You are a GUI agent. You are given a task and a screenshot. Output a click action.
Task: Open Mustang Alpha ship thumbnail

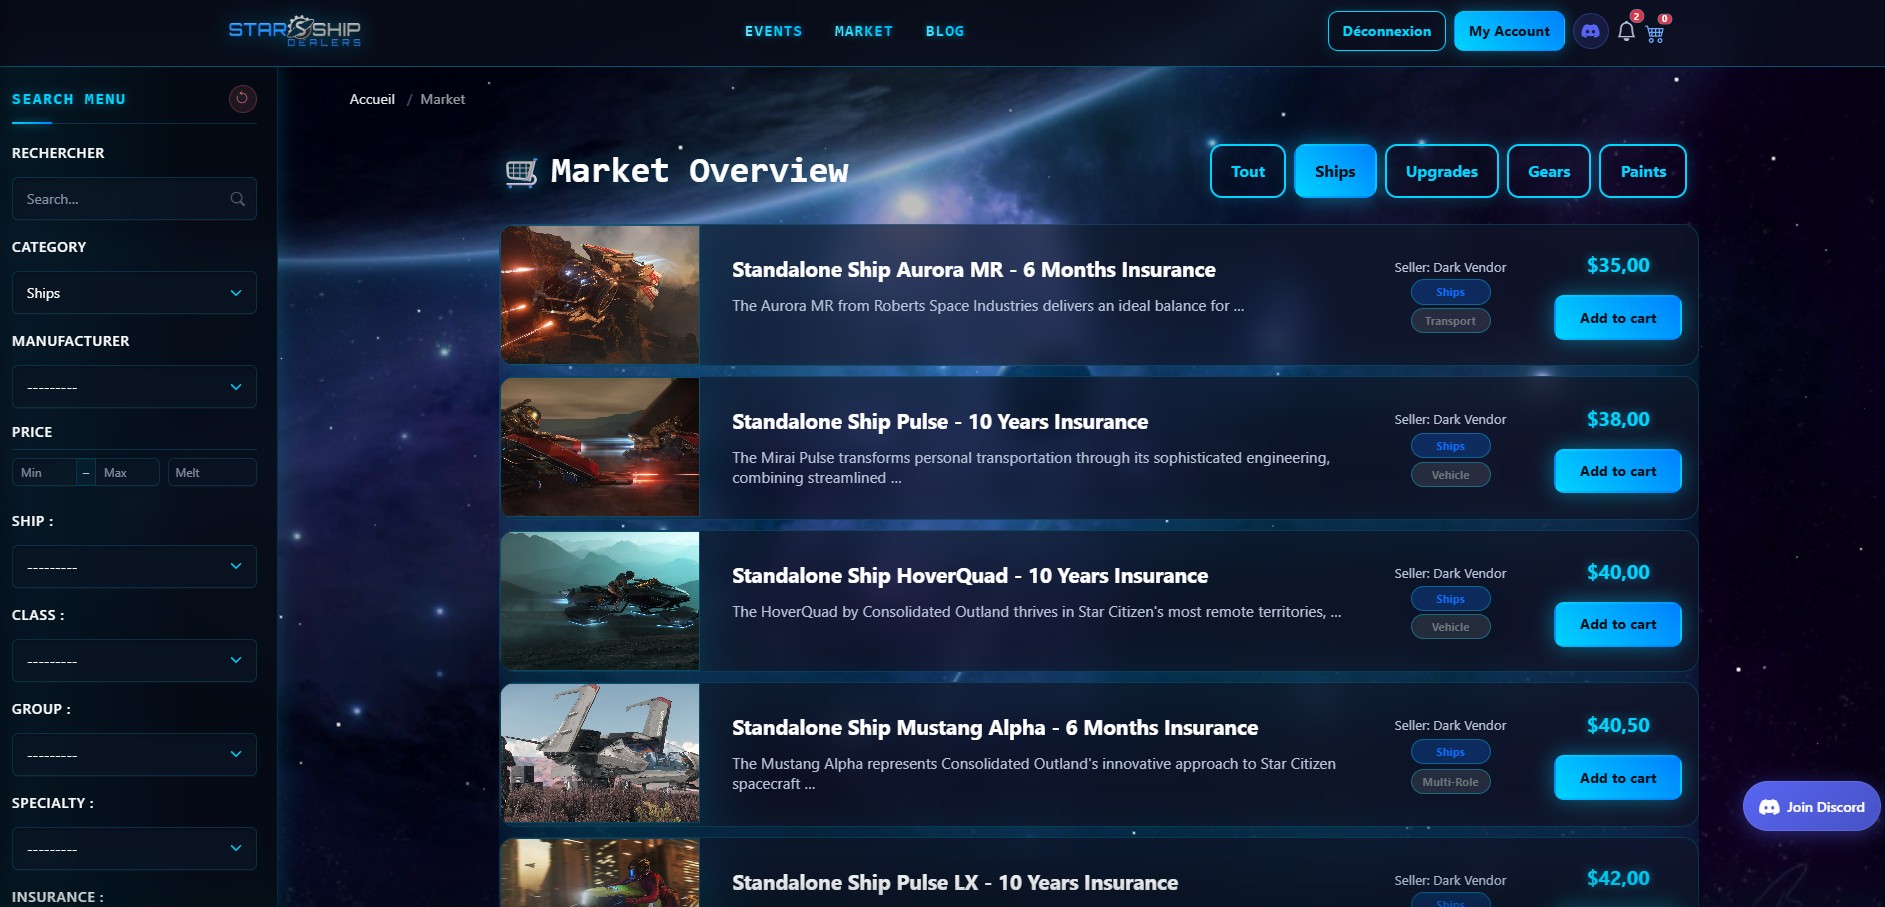click(600, 753)
